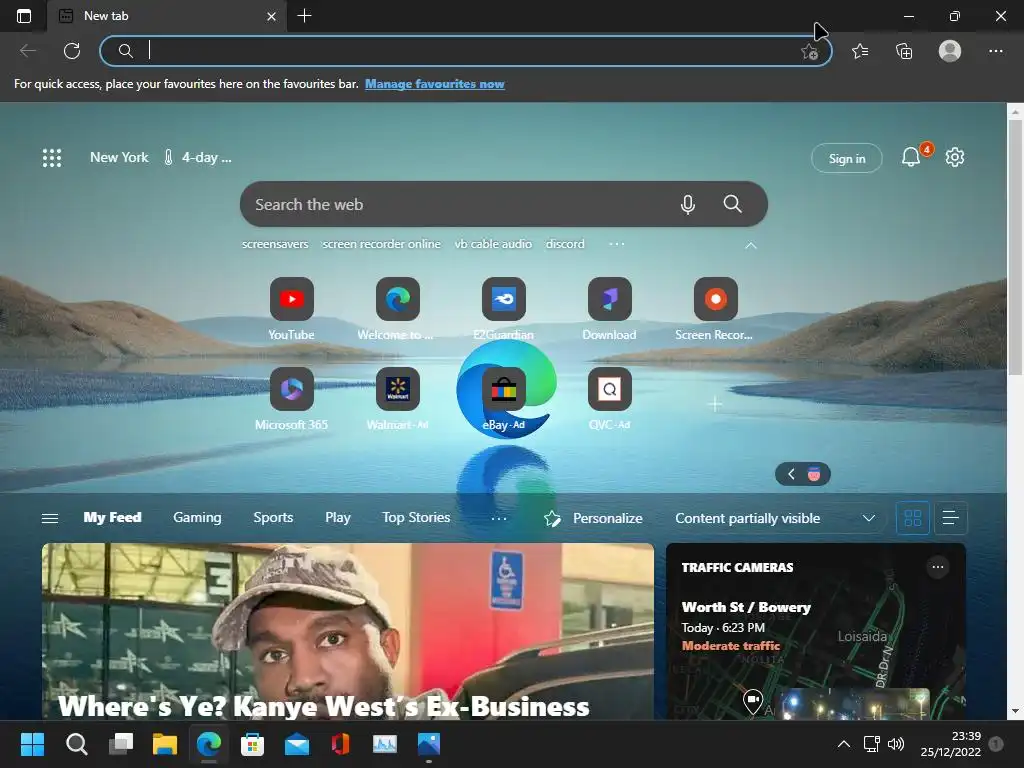Collapse quick links with chevron up
Screen dimensions: 1024x768
pos(751,246)
